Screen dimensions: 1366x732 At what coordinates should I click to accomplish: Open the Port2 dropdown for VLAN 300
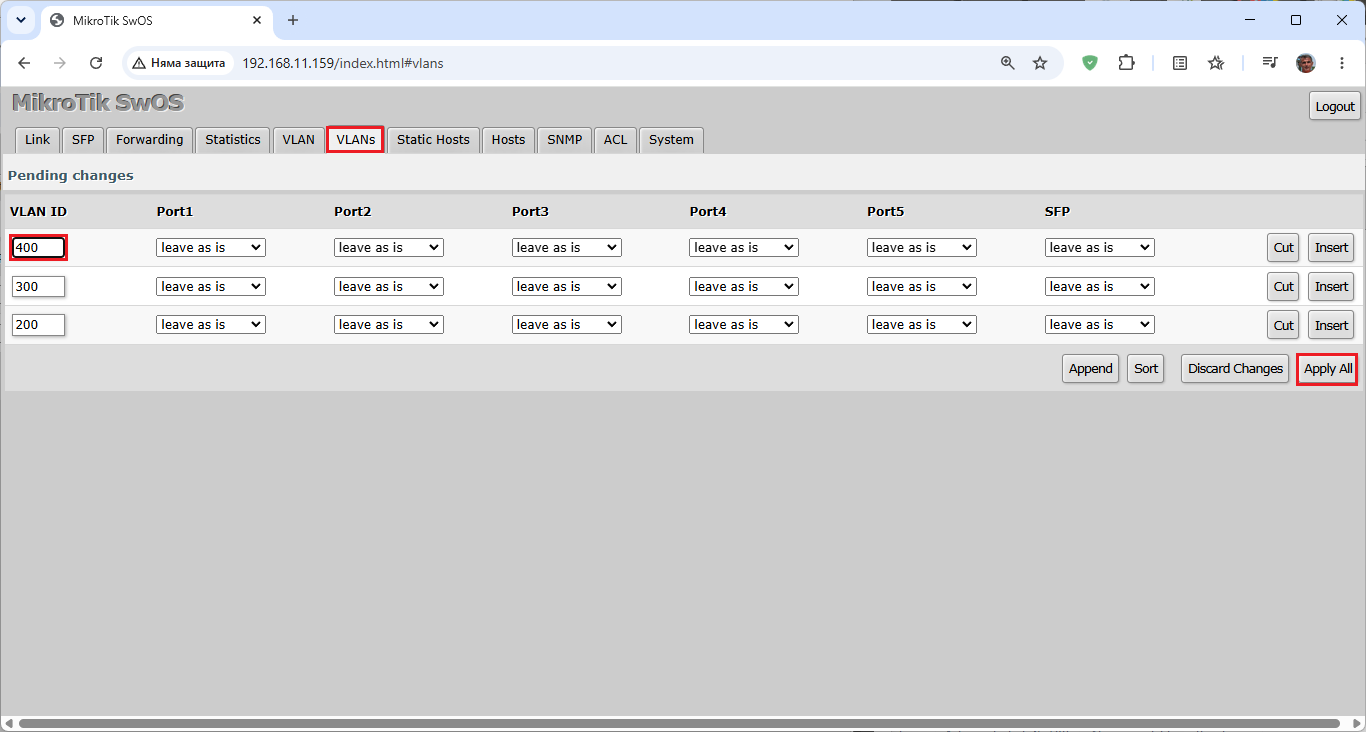(389, 287)
